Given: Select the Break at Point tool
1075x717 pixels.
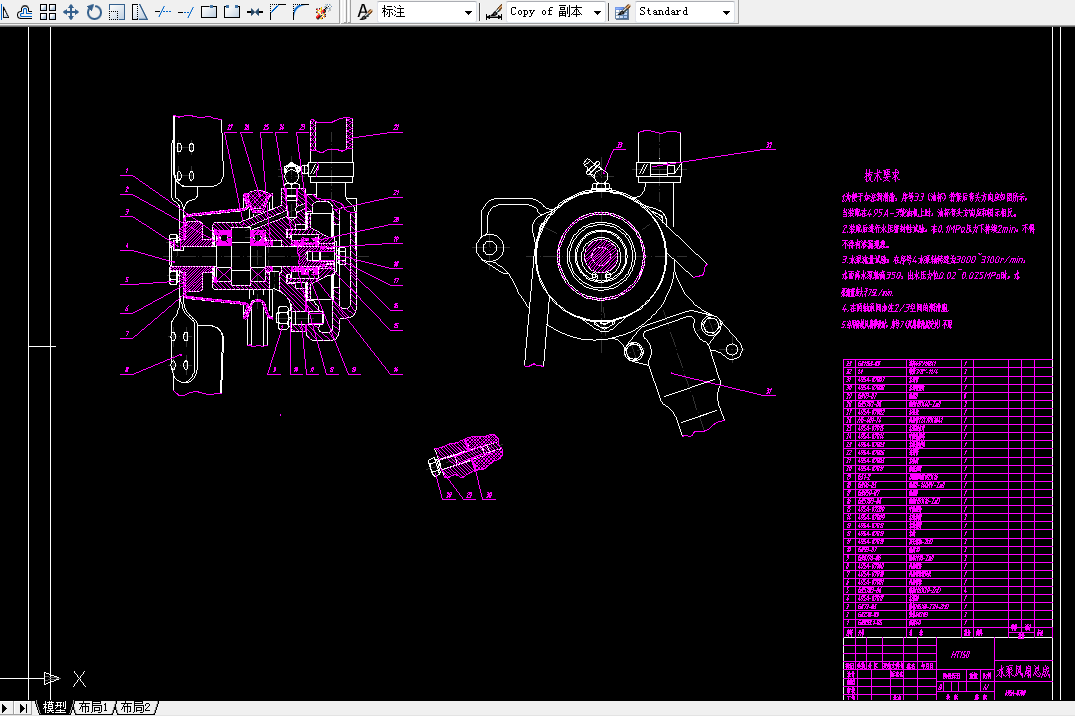Looking at the screenshot, I should tap(209, 12).
